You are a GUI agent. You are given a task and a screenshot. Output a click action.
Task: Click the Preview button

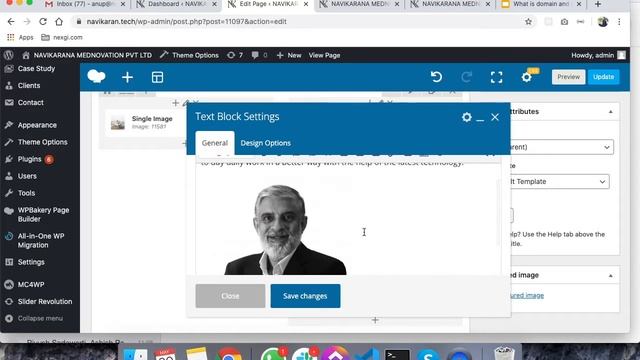[569, 77]
